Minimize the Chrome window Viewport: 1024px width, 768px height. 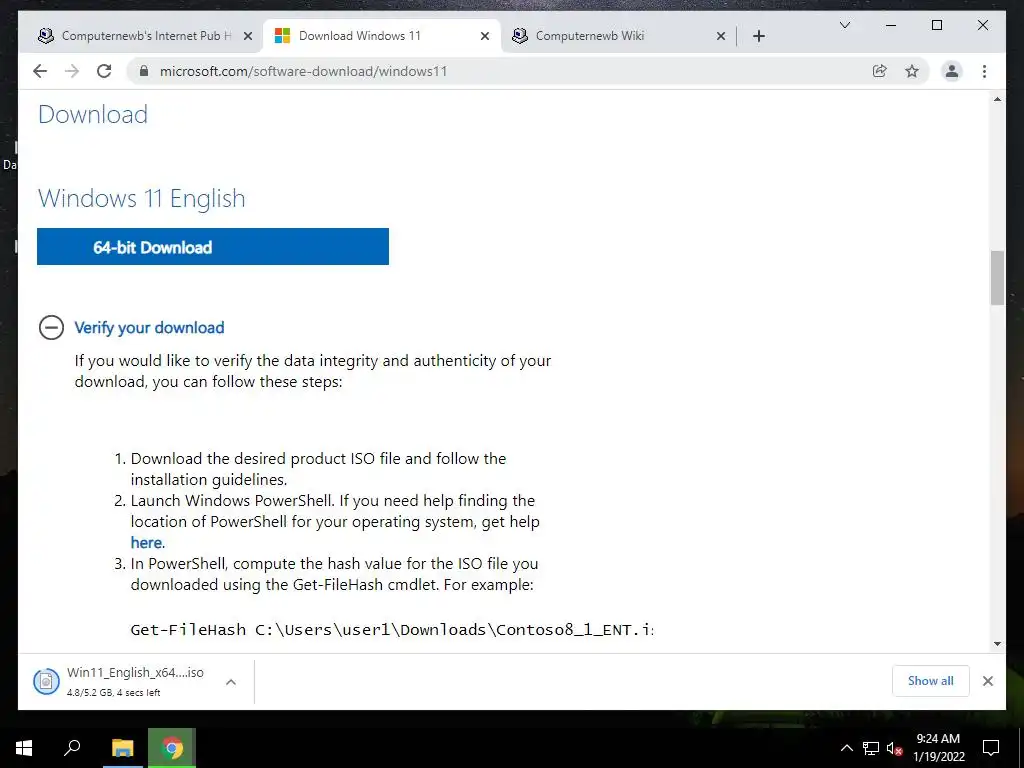891,25
